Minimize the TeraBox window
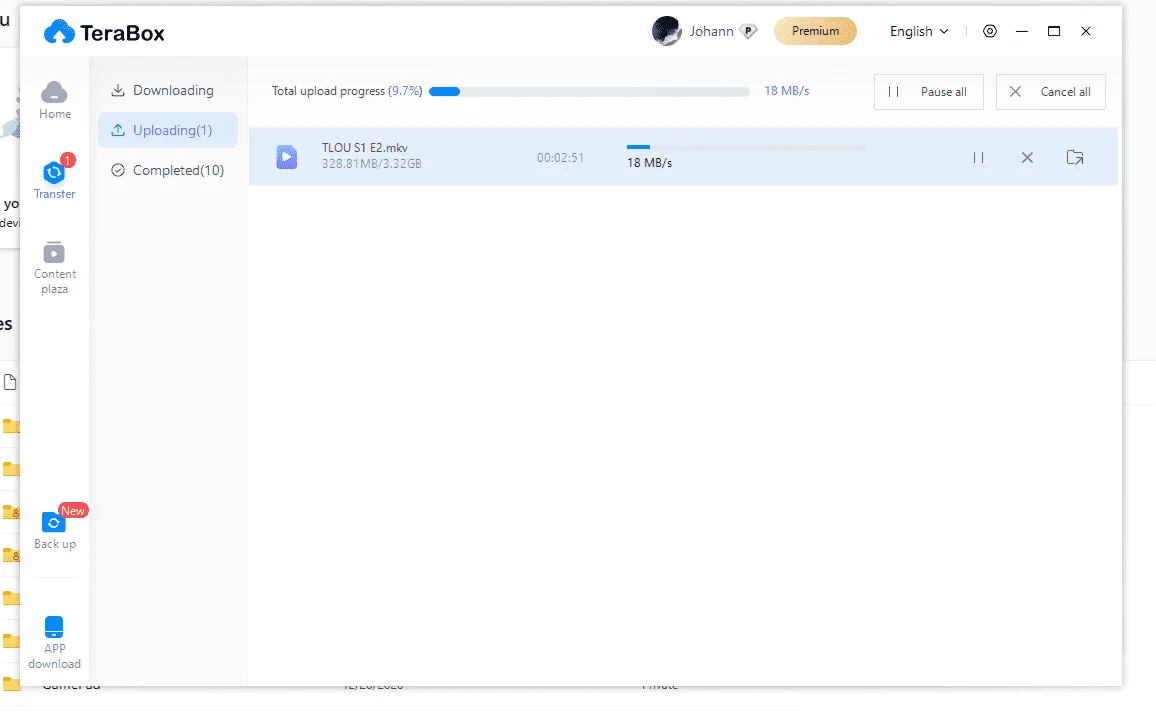This screenshot has width=1156, height=713. click(x=1022, y=31)
